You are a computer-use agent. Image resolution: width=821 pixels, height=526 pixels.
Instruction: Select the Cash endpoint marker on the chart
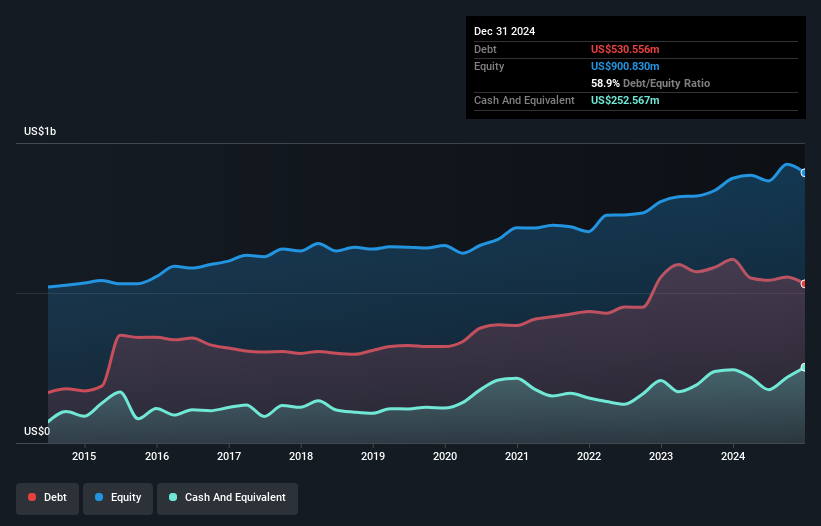pos(804,367)
